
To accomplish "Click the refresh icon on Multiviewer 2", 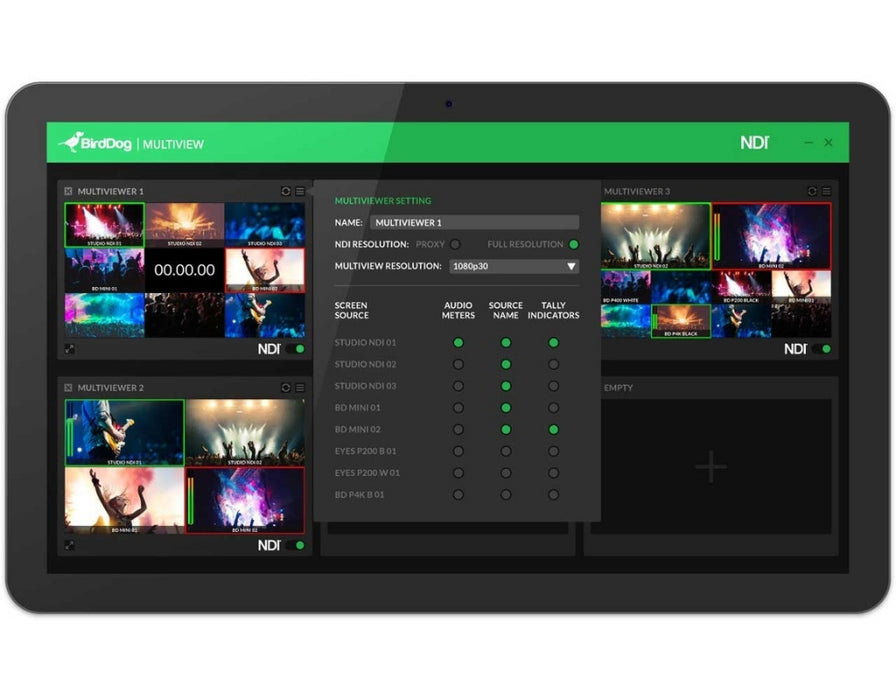I will pyautogui.click(x=286, y=387).
